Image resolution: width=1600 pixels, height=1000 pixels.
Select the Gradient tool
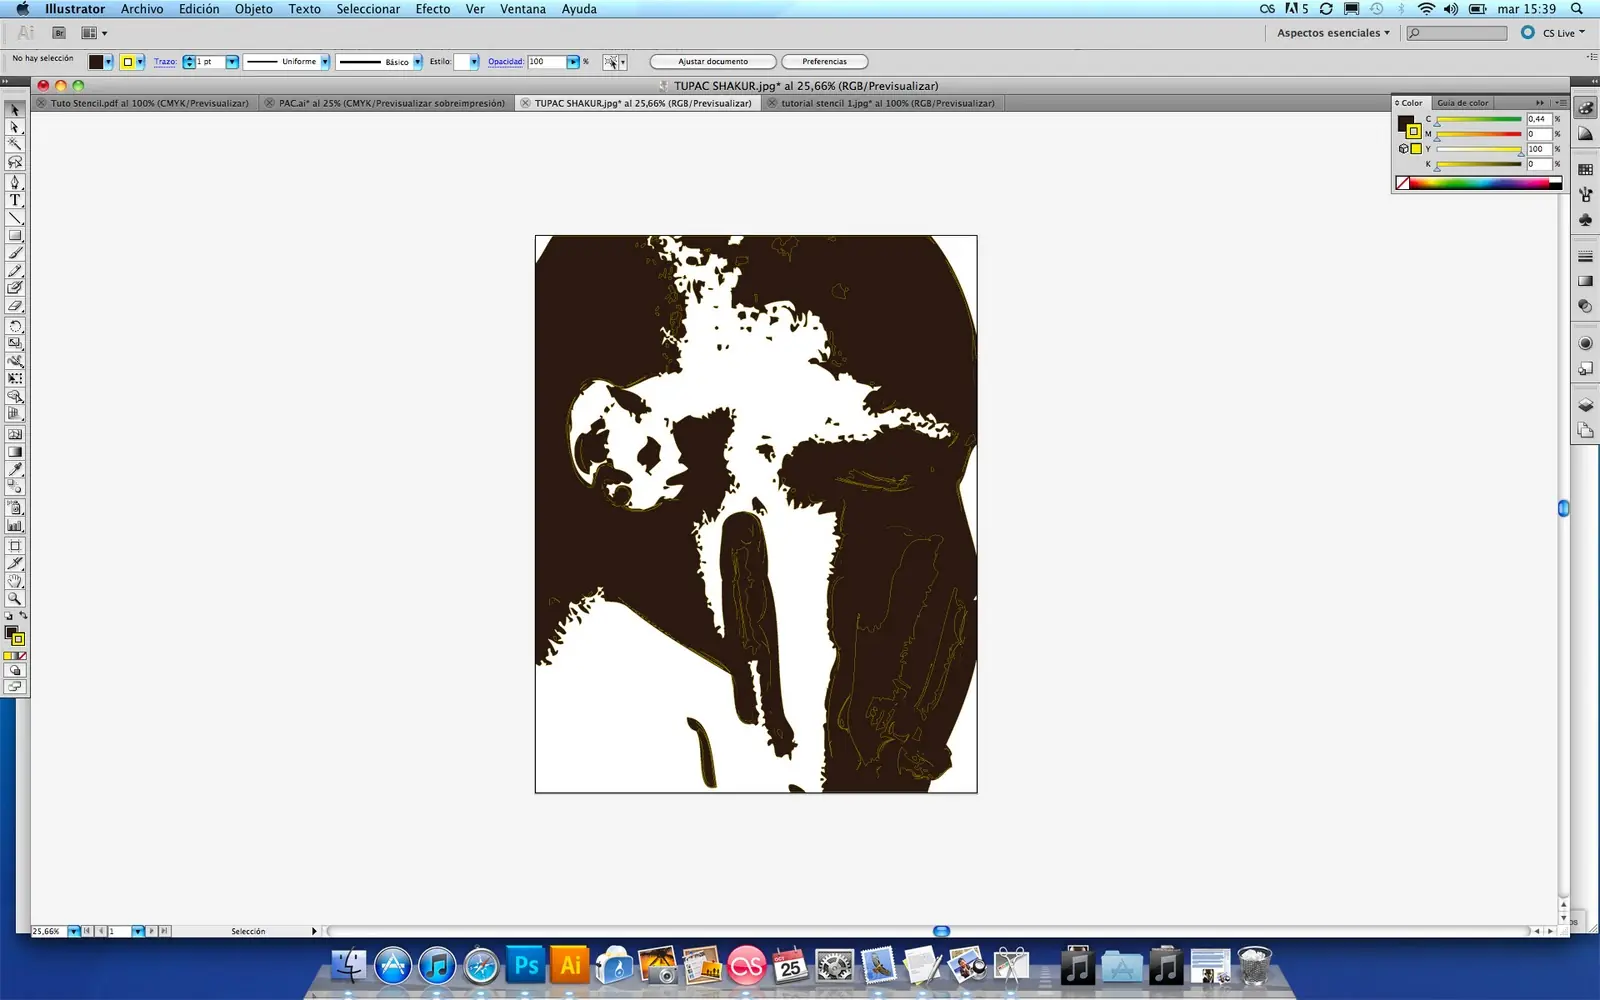coord(15,452)
